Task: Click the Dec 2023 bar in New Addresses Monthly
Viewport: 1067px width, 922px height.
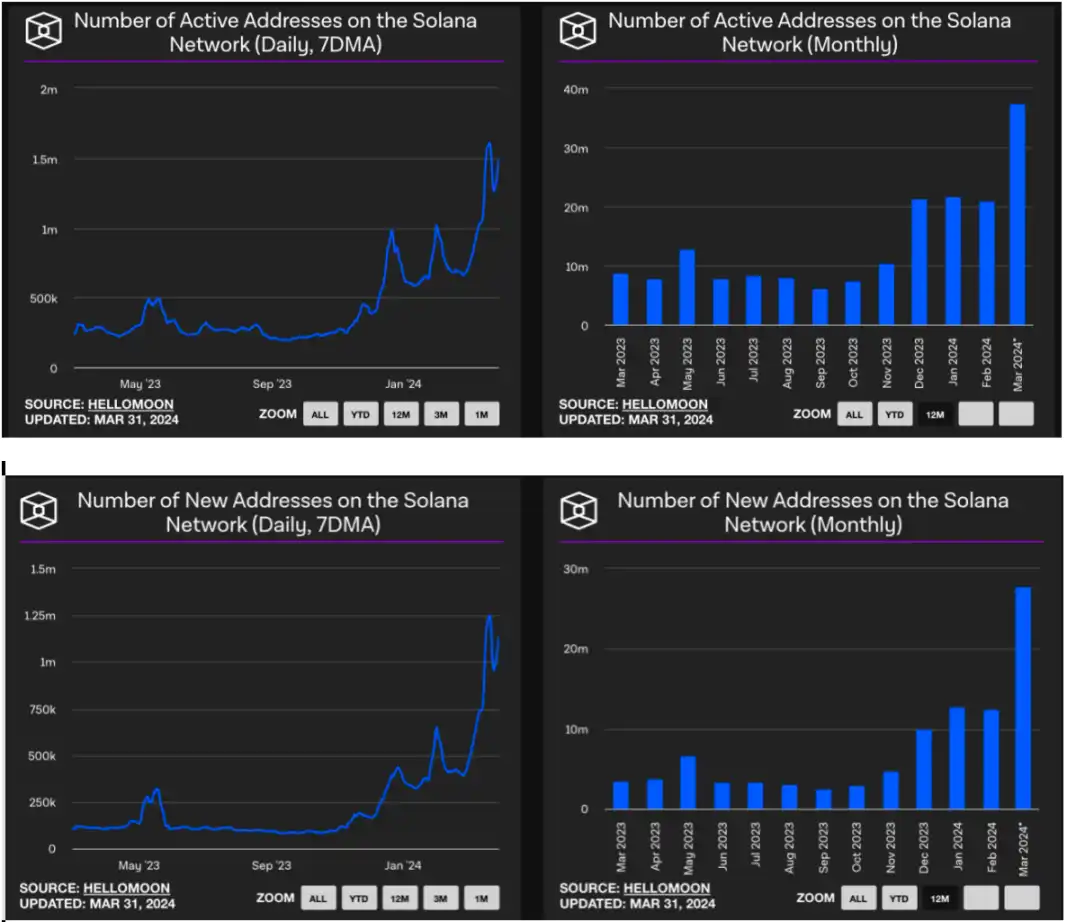Action: (924, 769)
